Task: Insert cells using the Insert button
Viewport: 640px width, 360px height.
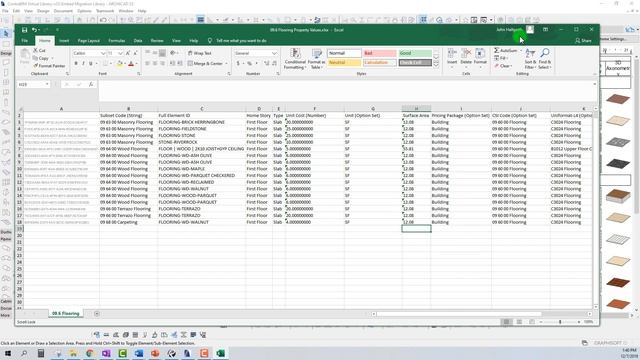Action: click(x=452, y=57)
